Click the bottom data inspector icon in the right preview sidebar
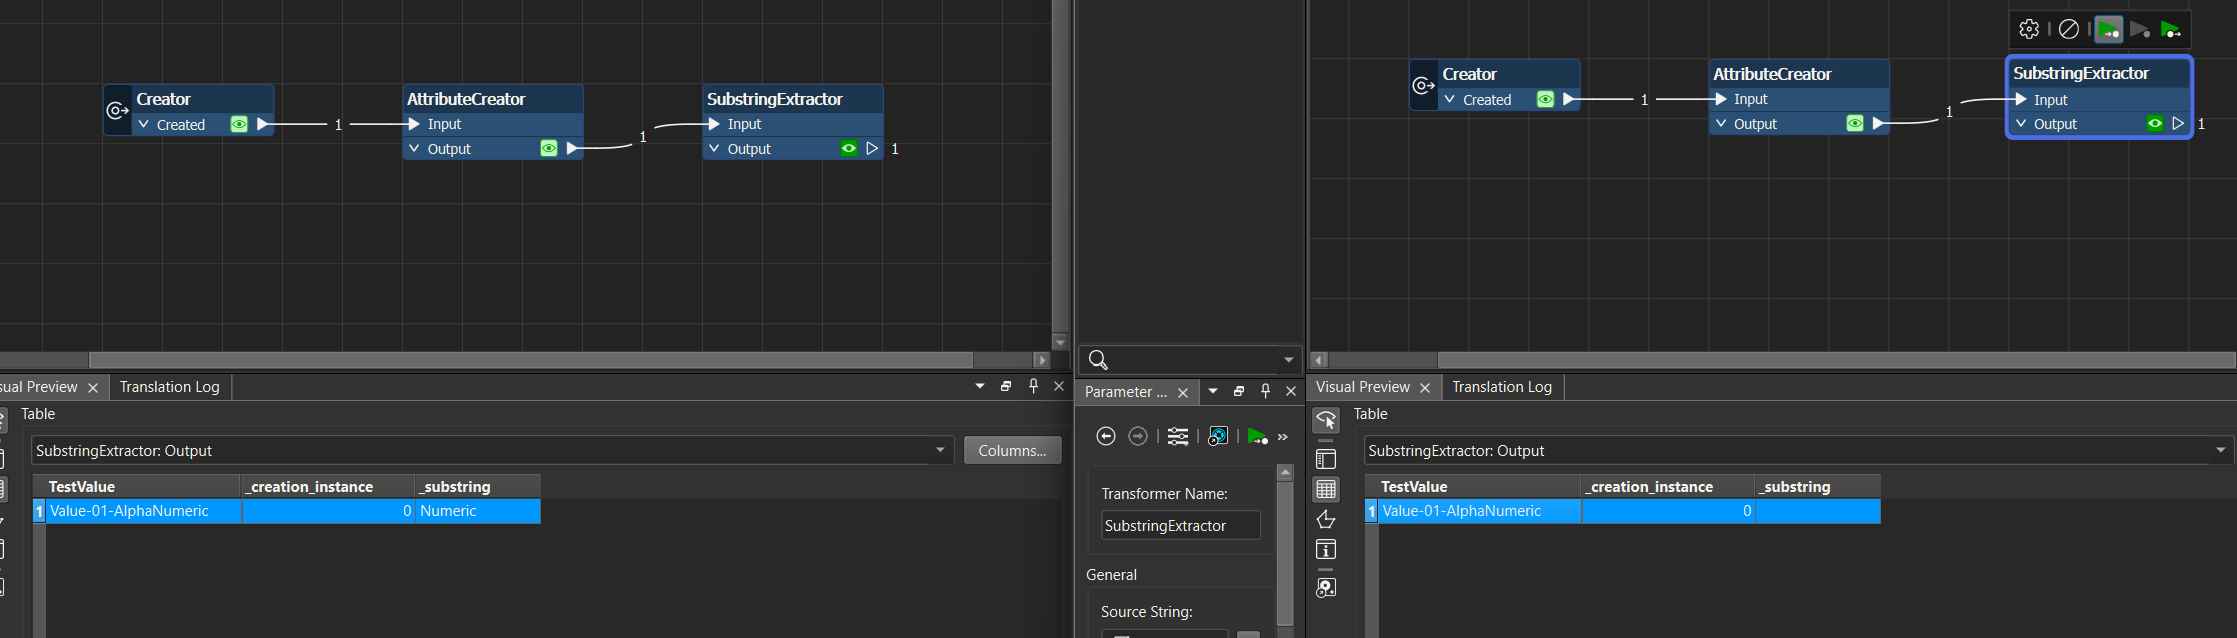Screen dimensions: 2237x638 1326,588
